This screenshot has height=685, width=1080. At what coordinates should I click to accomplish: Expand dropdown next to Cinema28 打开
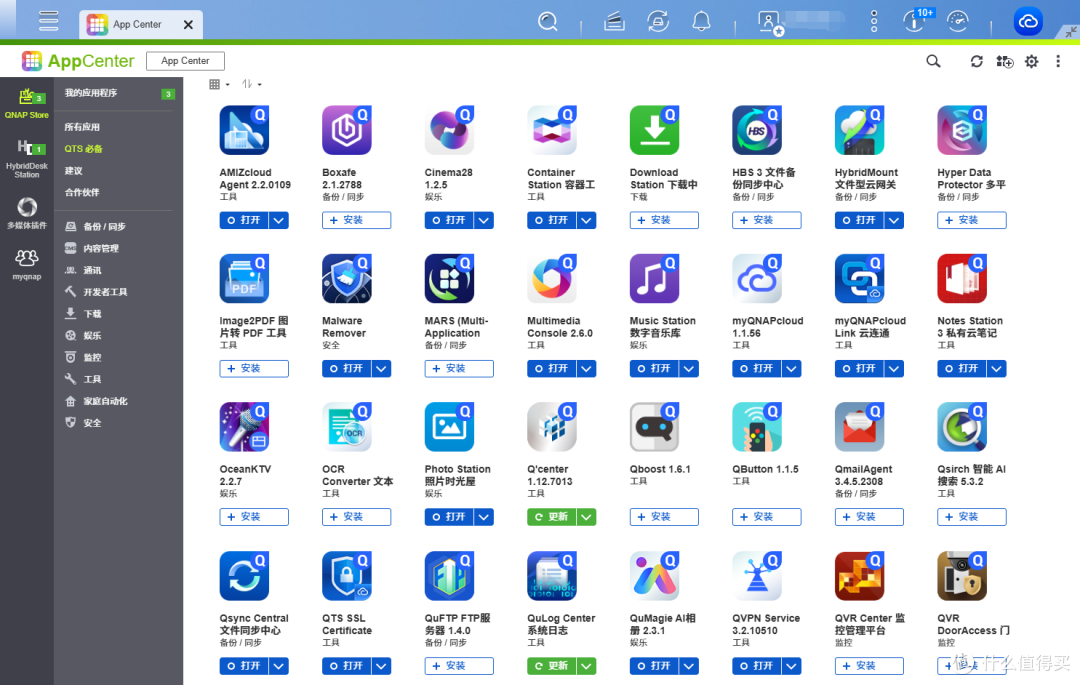pos(484,220)
